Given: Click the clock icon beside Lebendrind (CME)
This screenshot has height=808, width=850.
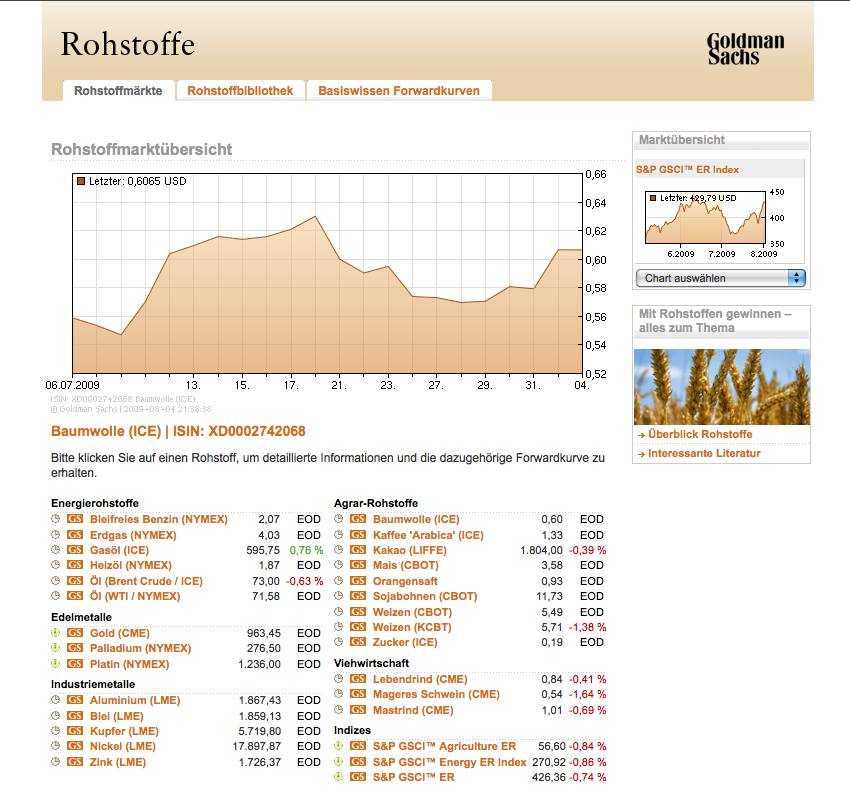Looking at the screenshot, I should tap(338, 678).
